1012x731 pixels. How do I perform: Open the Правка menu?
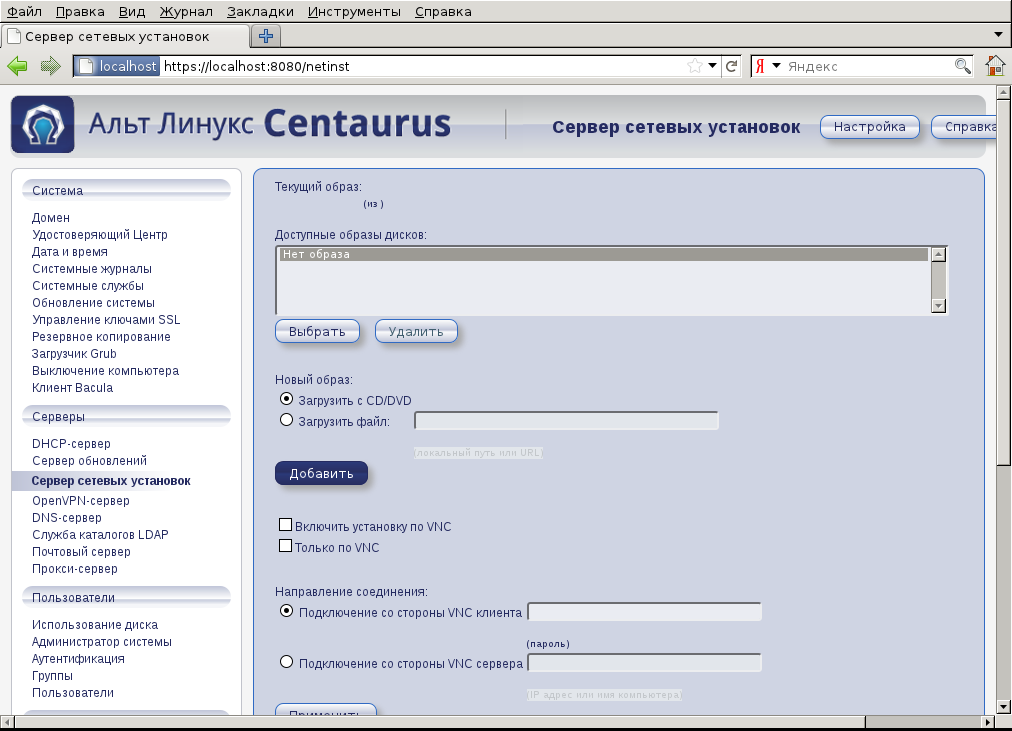click(80, 12)
